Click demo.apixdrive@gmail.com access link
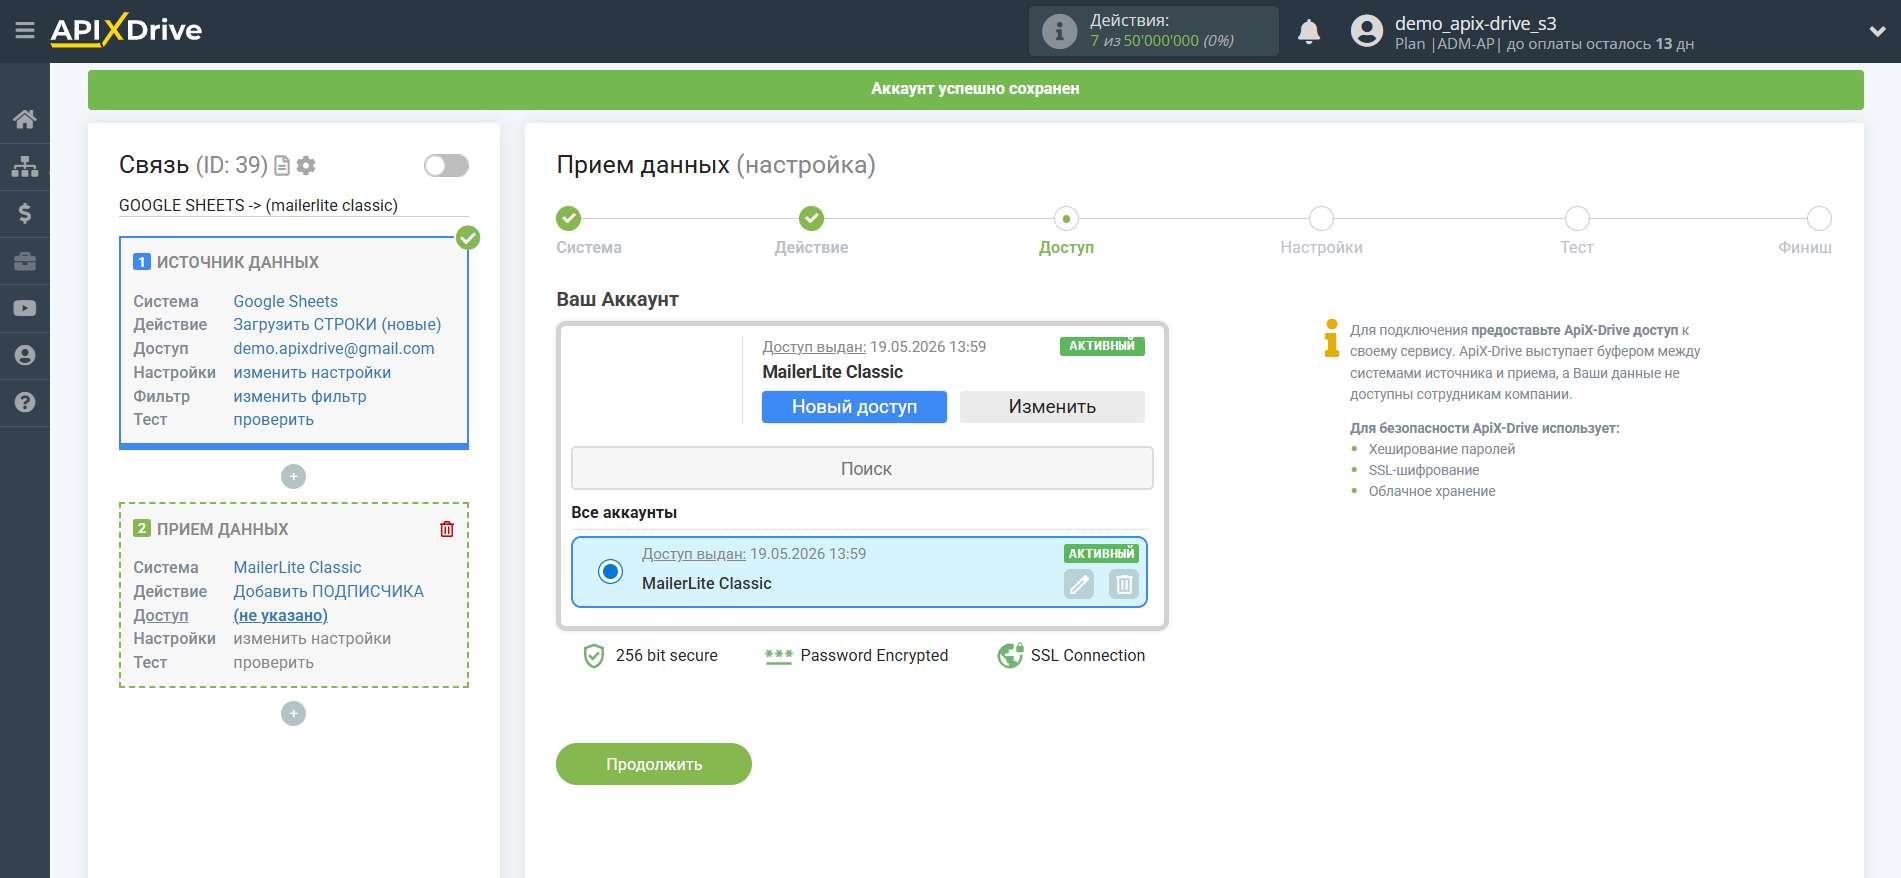The height and width of the screenshot is (878, 1901). 334,349
